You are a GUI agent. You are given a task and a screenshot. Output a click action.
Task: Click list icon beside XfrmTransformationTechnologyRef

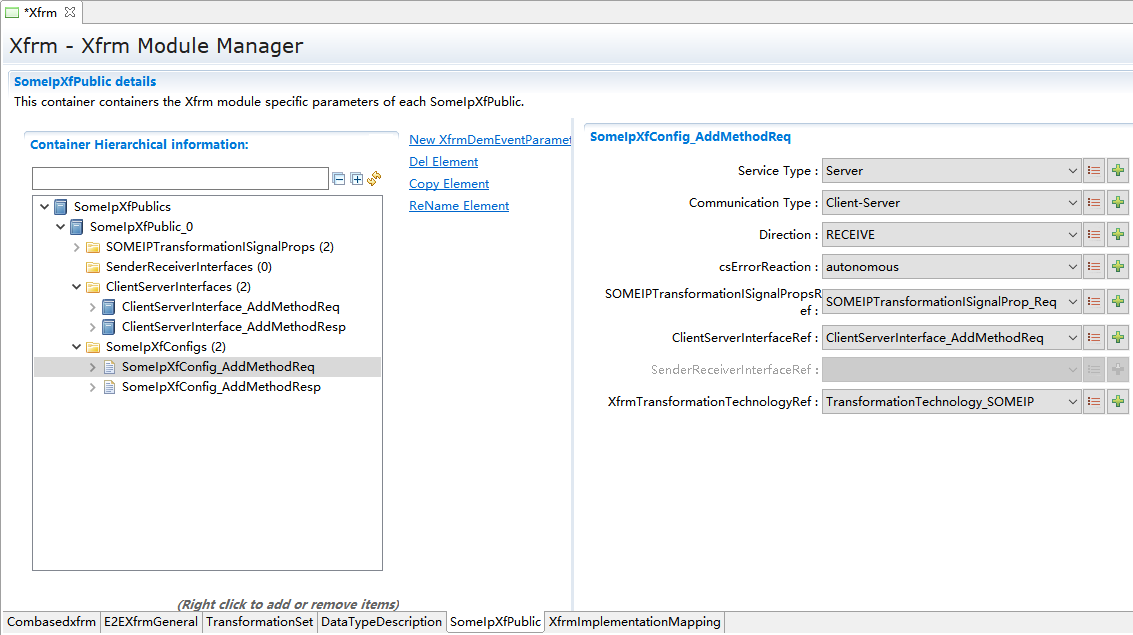pyautogui.click(x=1094, y=402)
